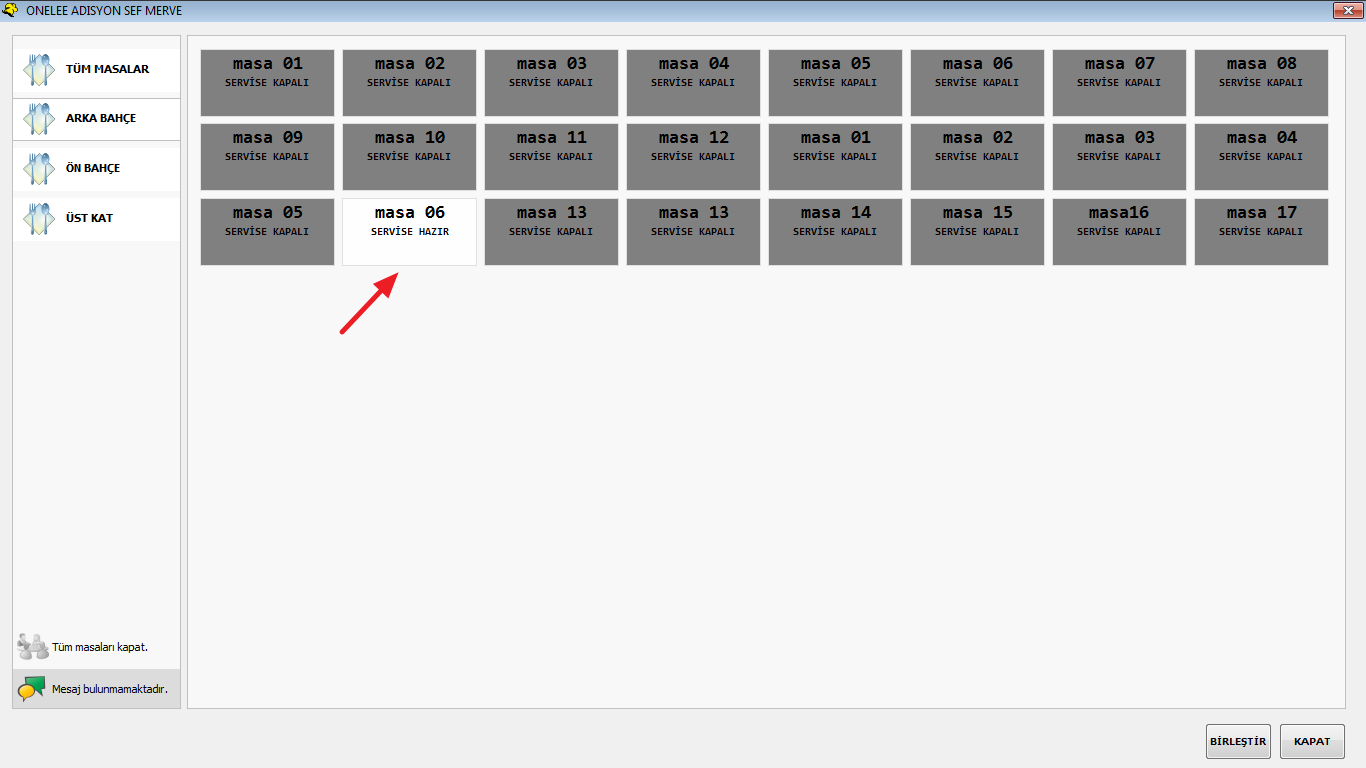Choose table masa 08
Viewport: 1366px width, 768px height.
(1261, 83)
